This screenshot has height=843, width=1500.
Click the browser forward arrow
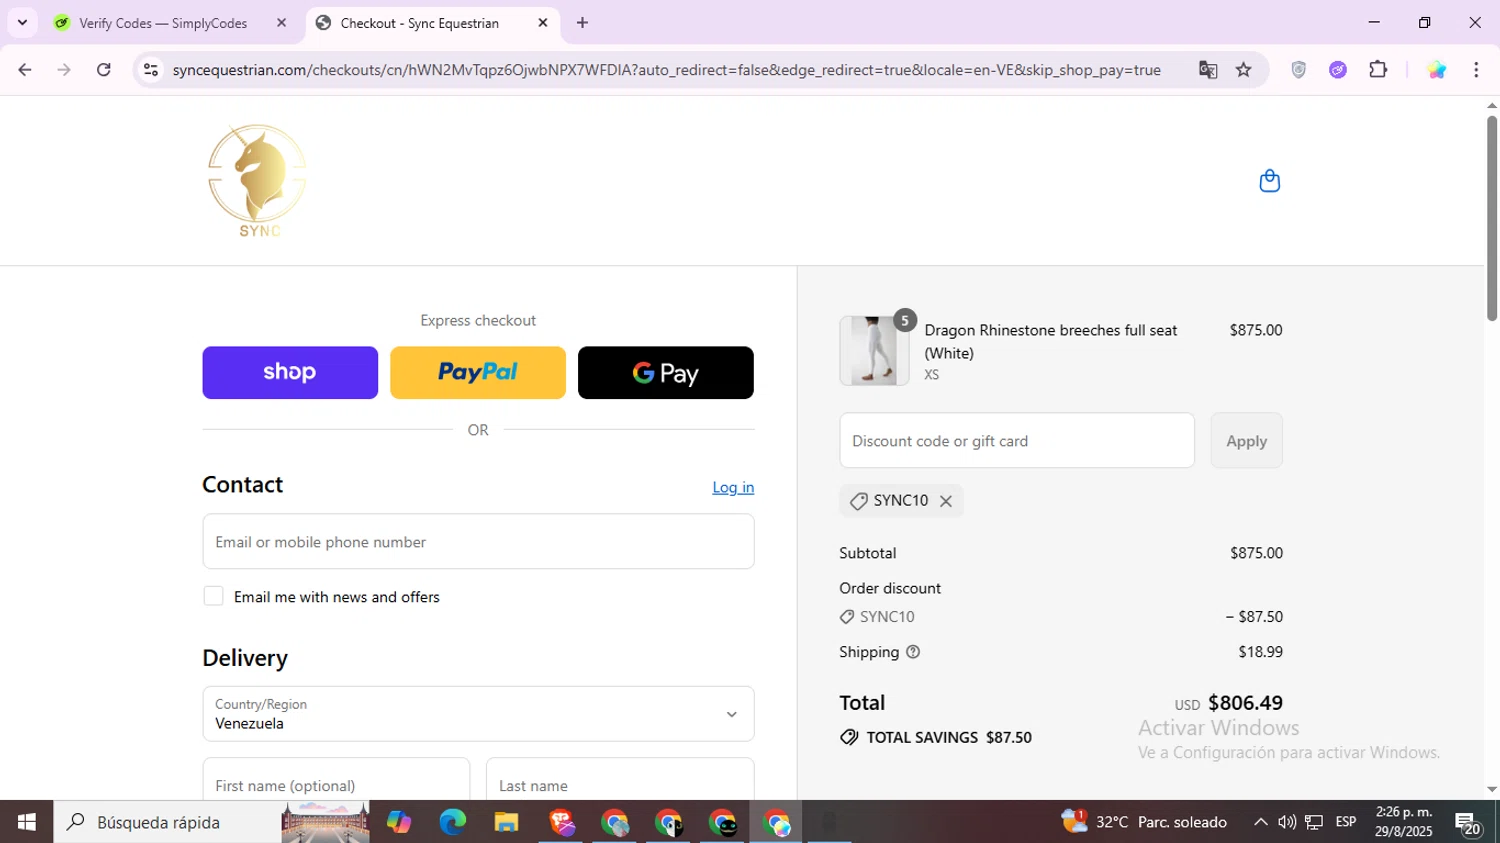pos(64,70)
